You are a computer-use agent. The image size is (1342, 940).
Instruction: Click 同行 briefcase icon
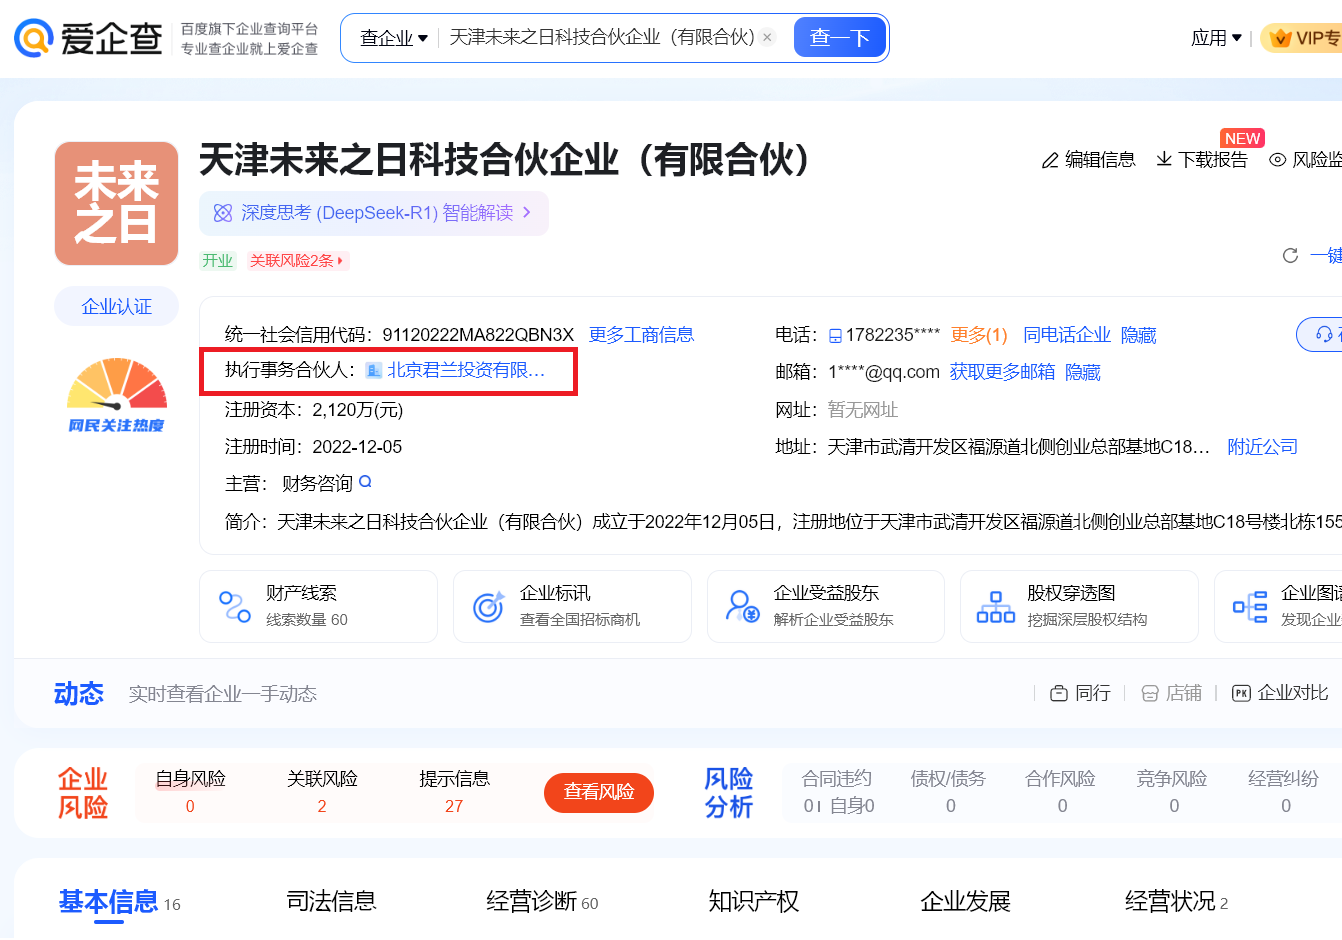[1059, 693]
